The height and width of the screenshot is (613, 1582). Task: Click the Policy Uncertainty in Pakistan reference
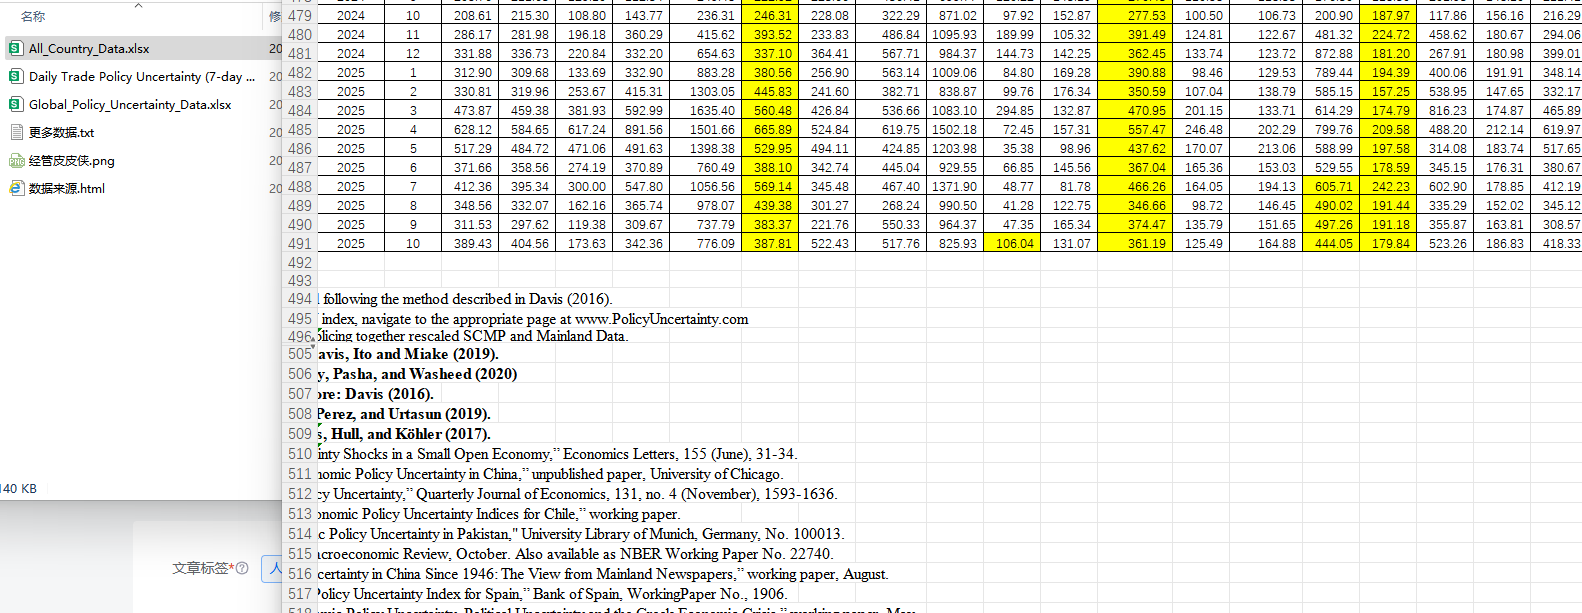click(x=580, y=534)
